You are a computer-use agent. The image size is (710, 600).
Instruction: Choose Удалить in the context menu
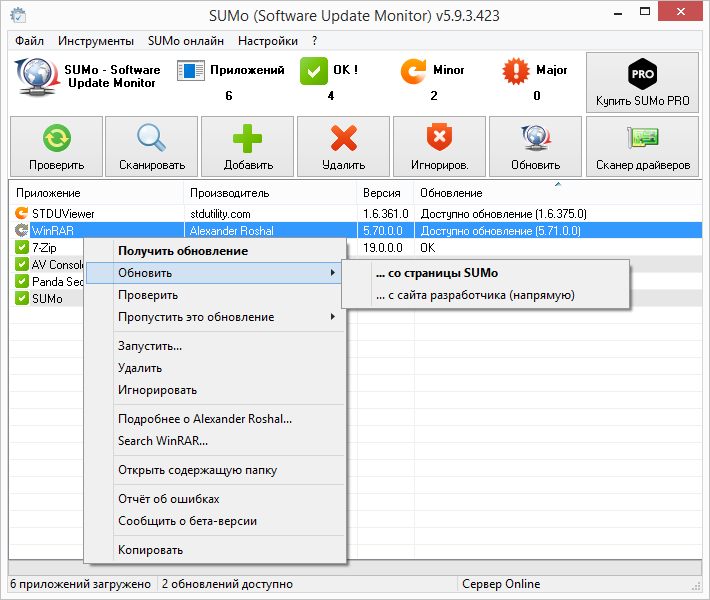click(x=216, y=368)
